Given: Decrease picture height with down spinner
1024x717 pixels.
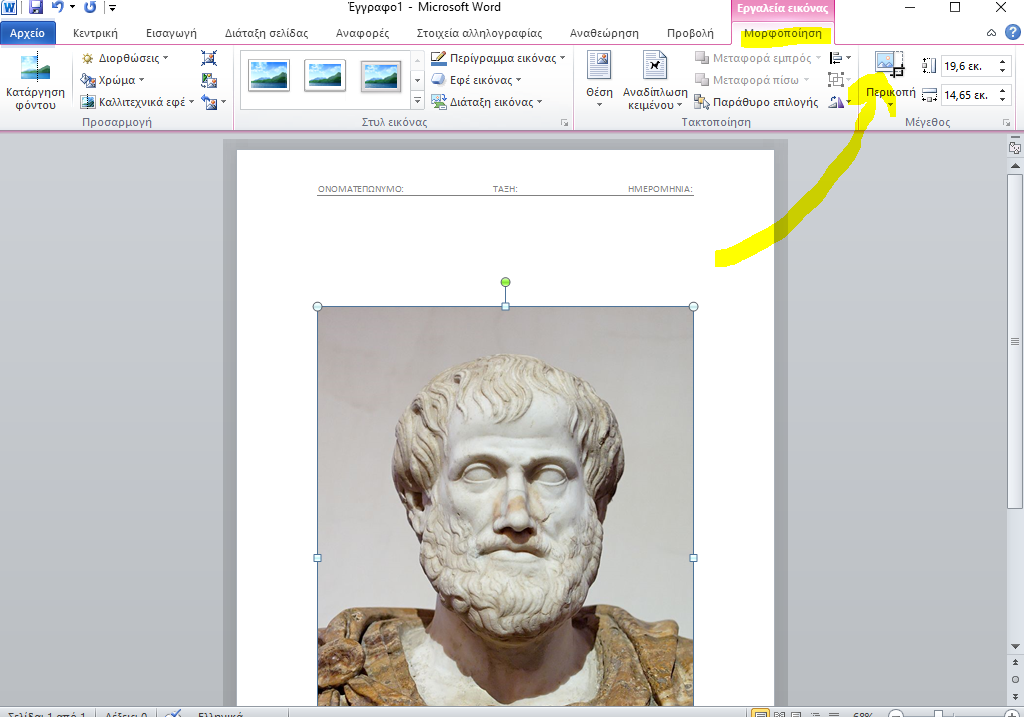Looking at the screenshot, I should click(x=1002, y=71).
